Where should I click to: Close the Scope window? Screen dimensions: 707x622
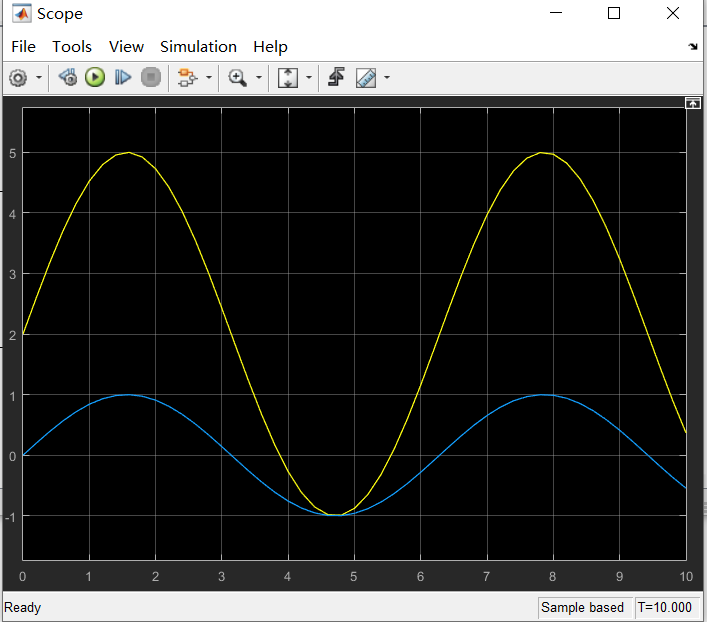coord(673,13)
